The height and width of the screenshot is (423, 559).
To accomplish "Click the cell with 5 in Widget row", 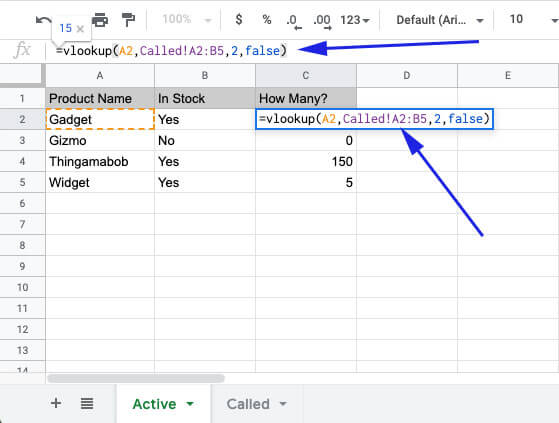I will 306,182.
